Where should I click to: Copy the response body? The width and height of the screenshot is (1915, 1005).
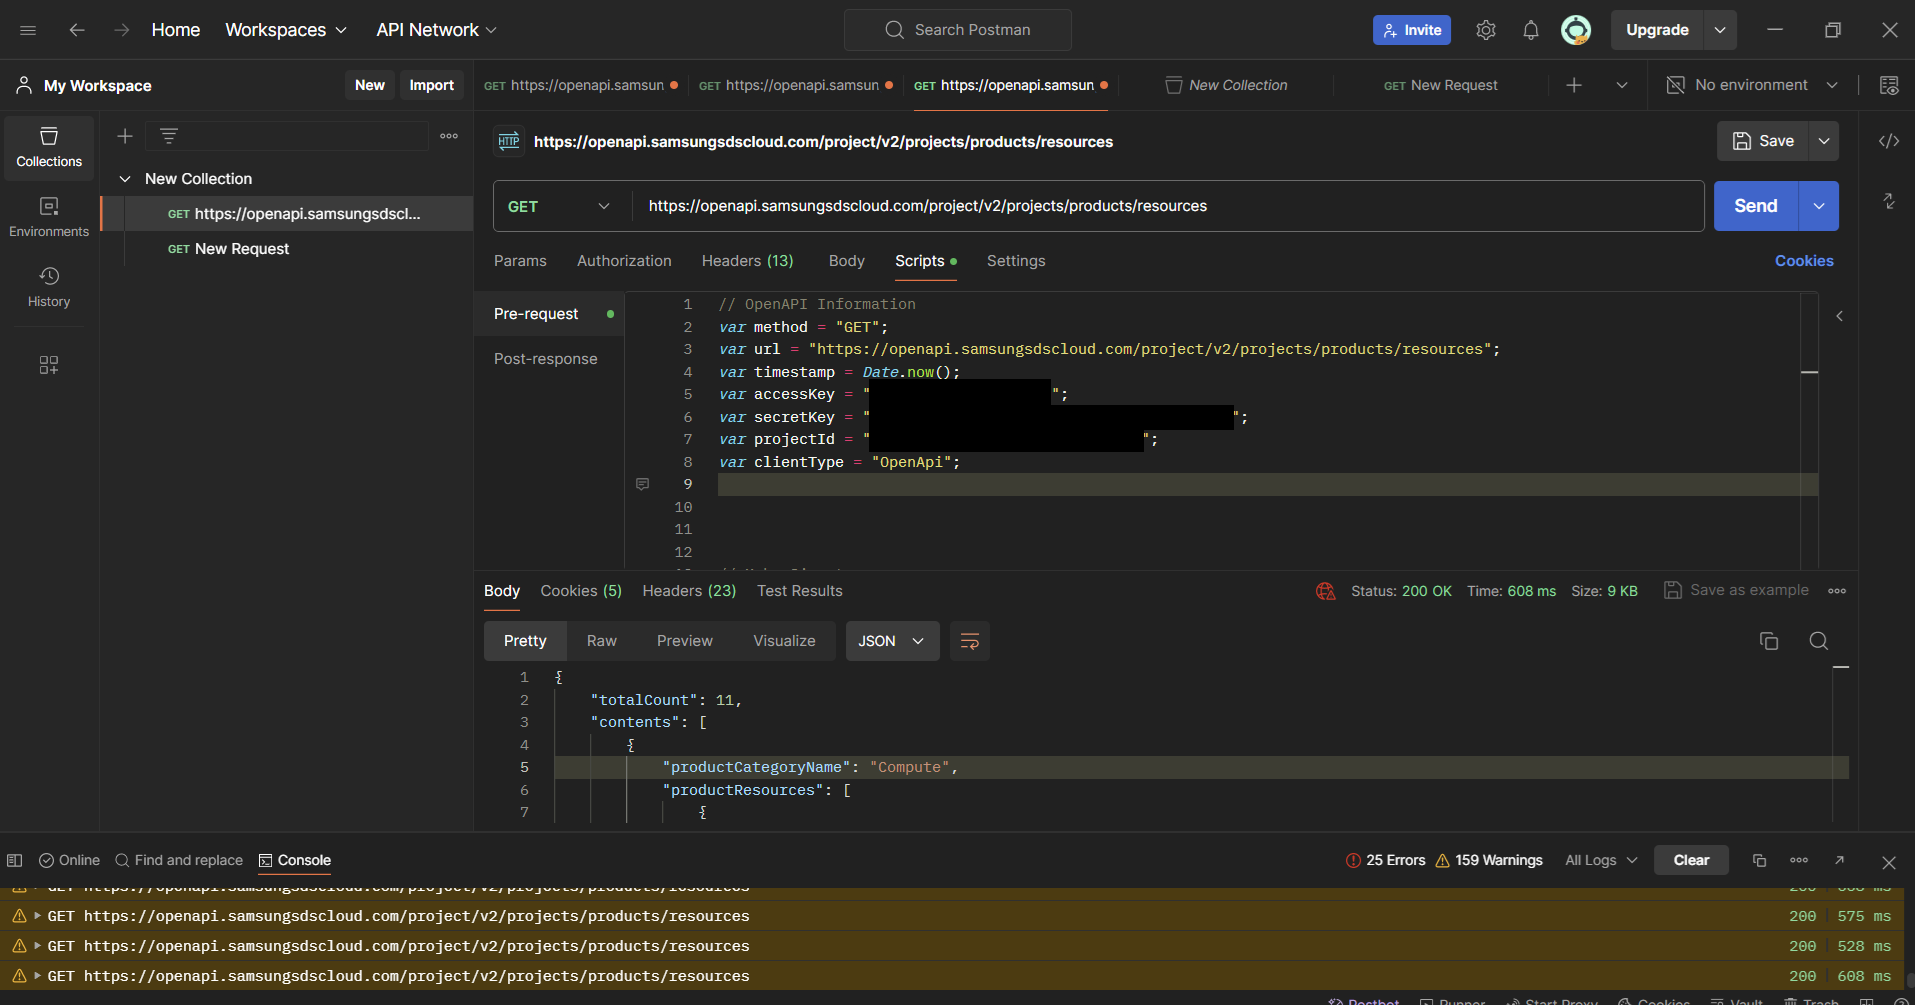pyautogui.click(x=1769, y=641)
